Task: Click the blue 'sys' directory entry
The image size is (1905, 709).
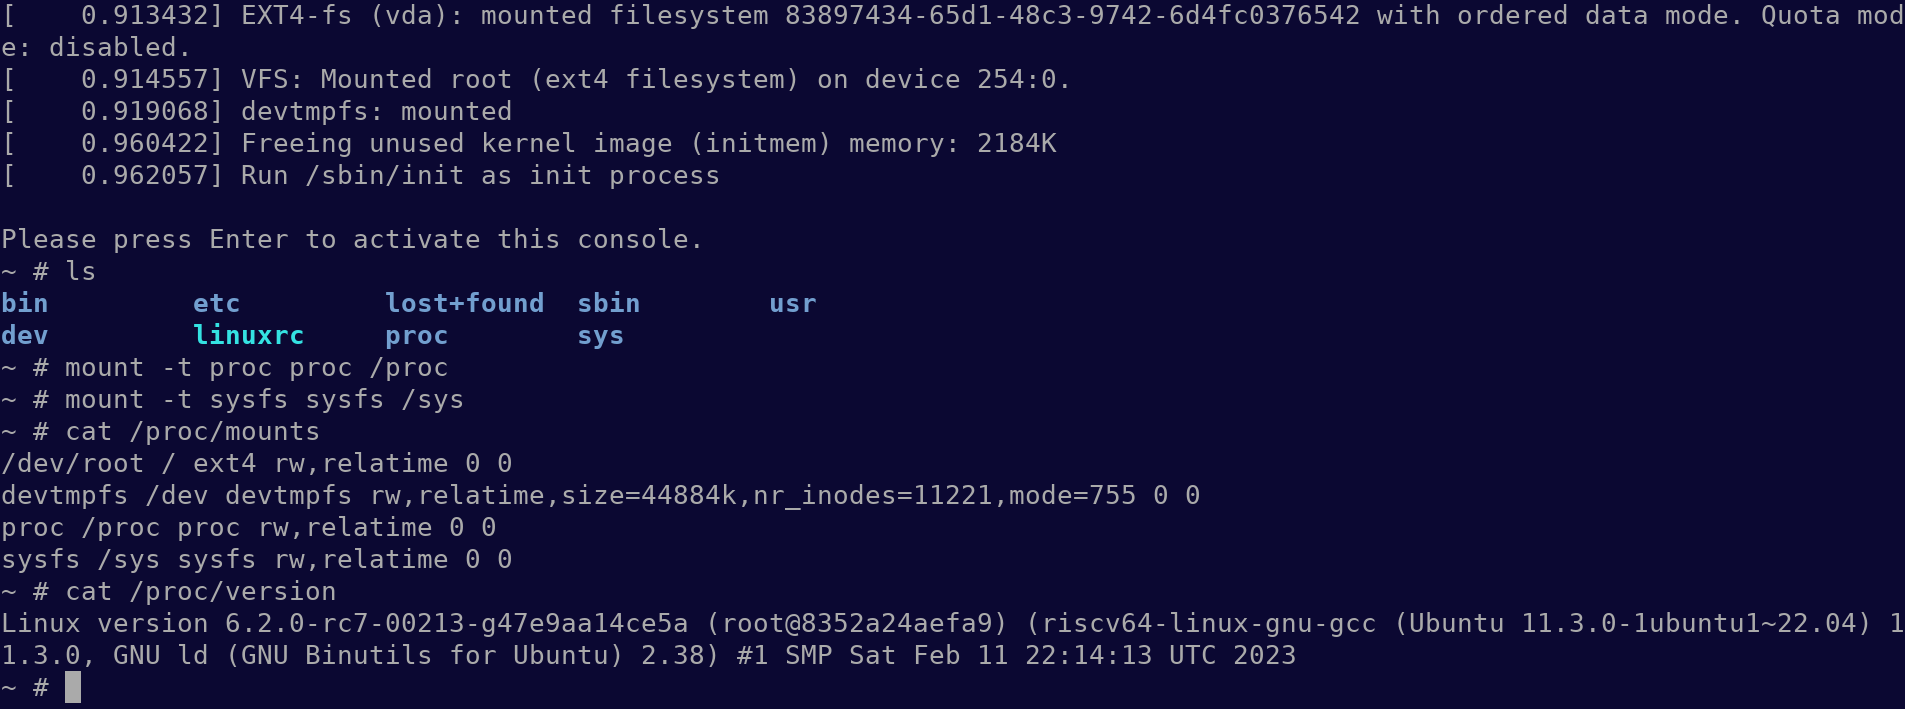Action: (600, 335)
